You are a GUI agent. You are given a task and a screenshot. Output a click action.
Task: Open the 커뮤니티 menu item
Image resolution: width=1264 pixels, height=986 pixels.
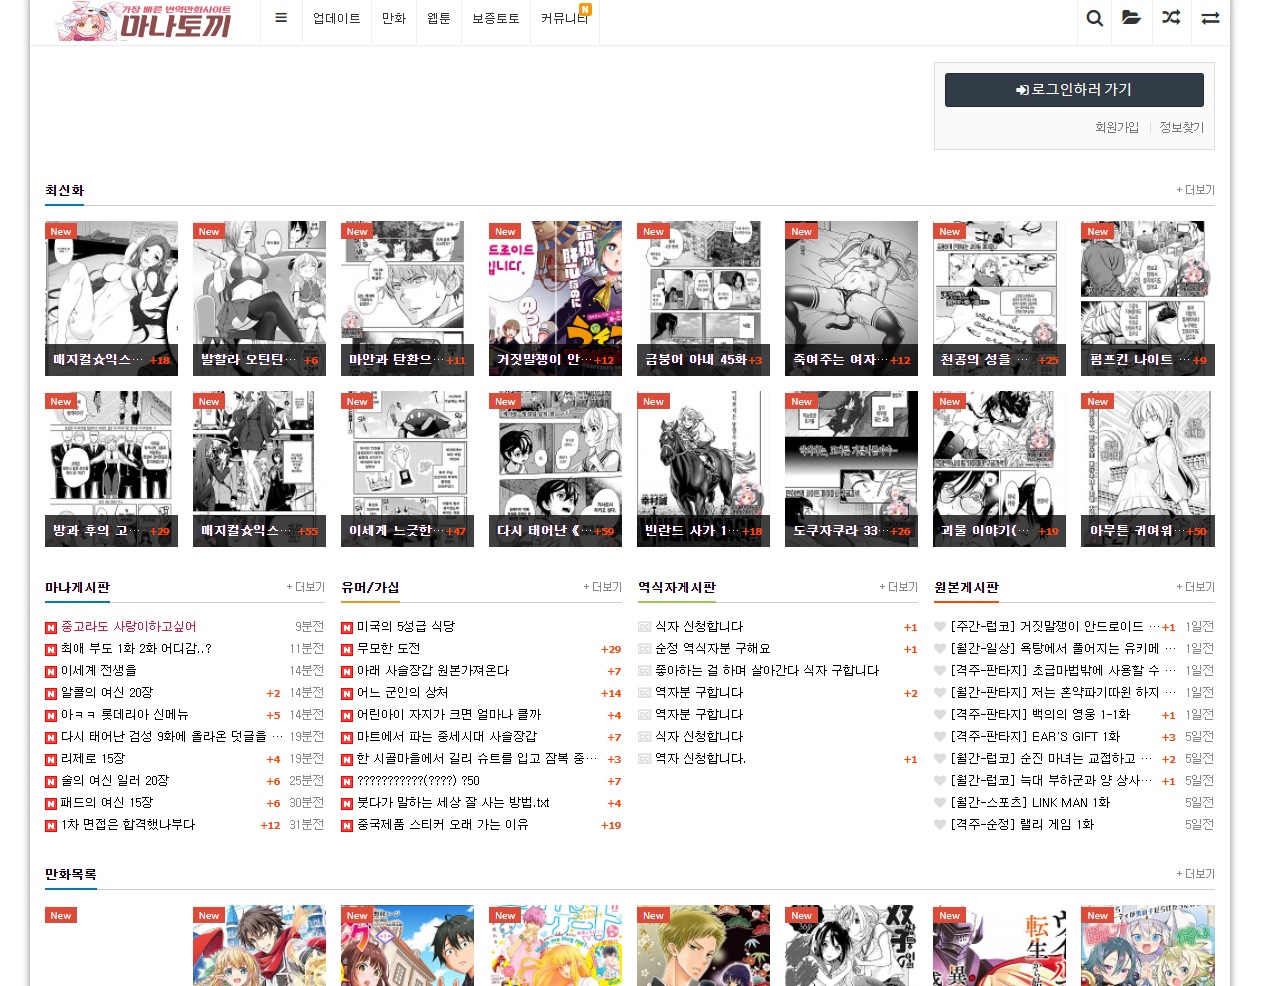[565, 18]
